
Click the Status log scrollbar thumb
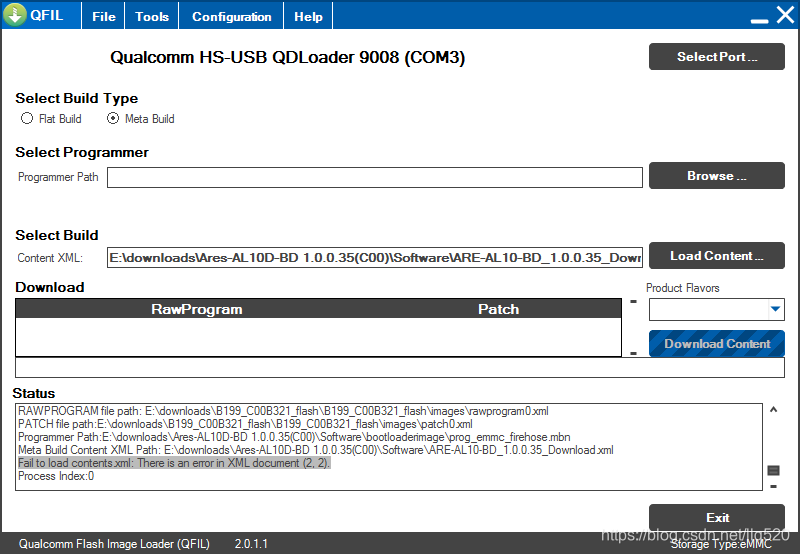pos(773,470)
